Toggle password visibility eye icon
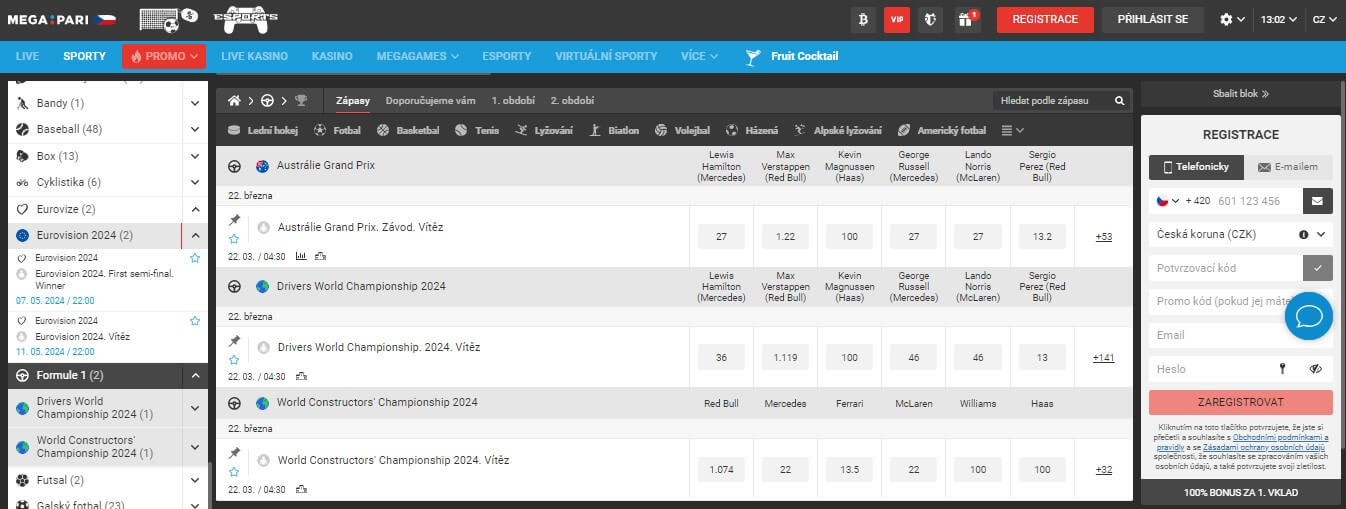This screenshot has width=1346, height=509. point(1315,369)
